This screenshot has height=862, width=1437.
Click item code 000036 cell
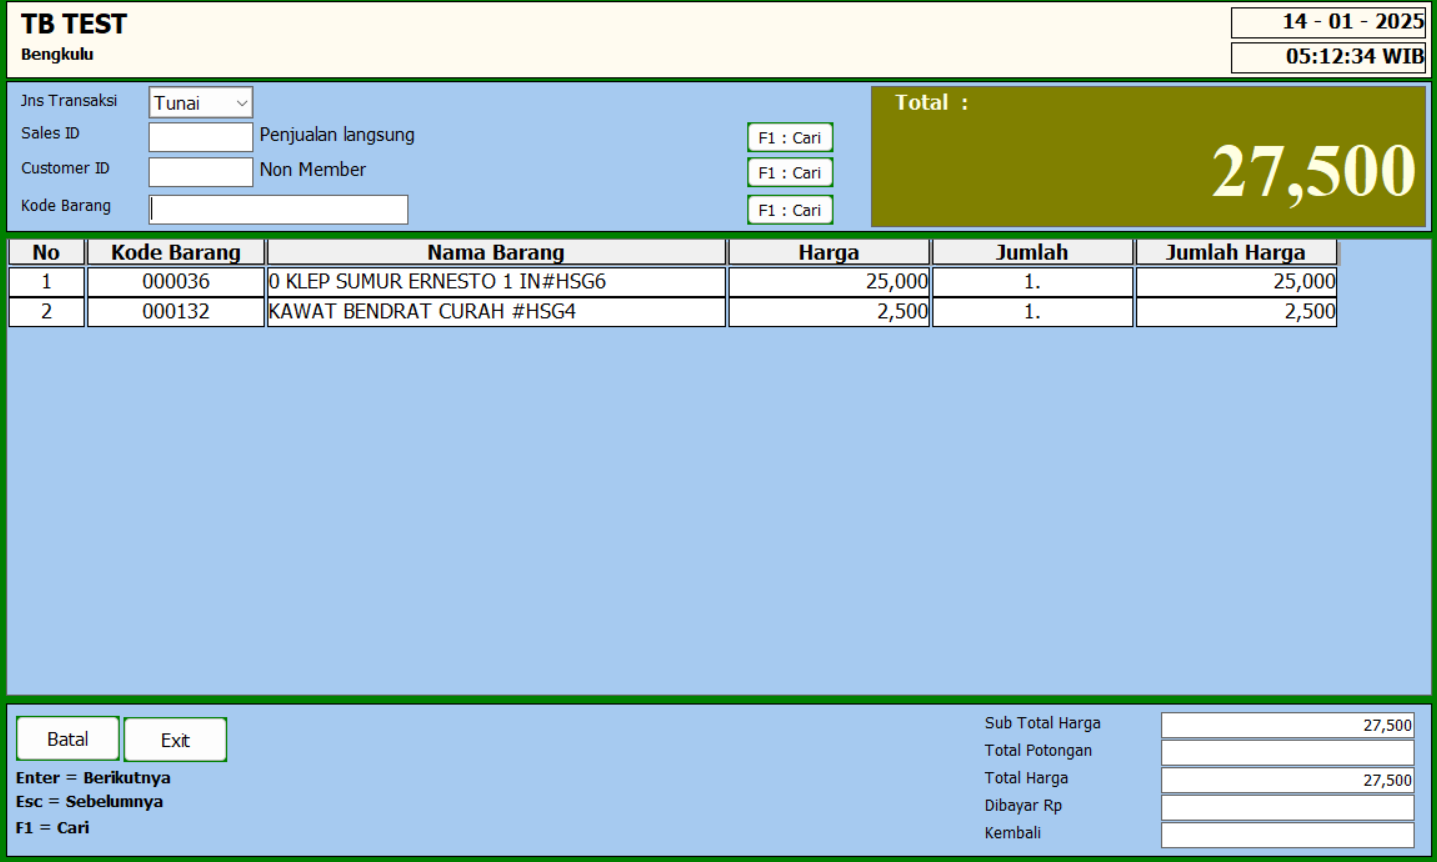click(x=176, y=282)
